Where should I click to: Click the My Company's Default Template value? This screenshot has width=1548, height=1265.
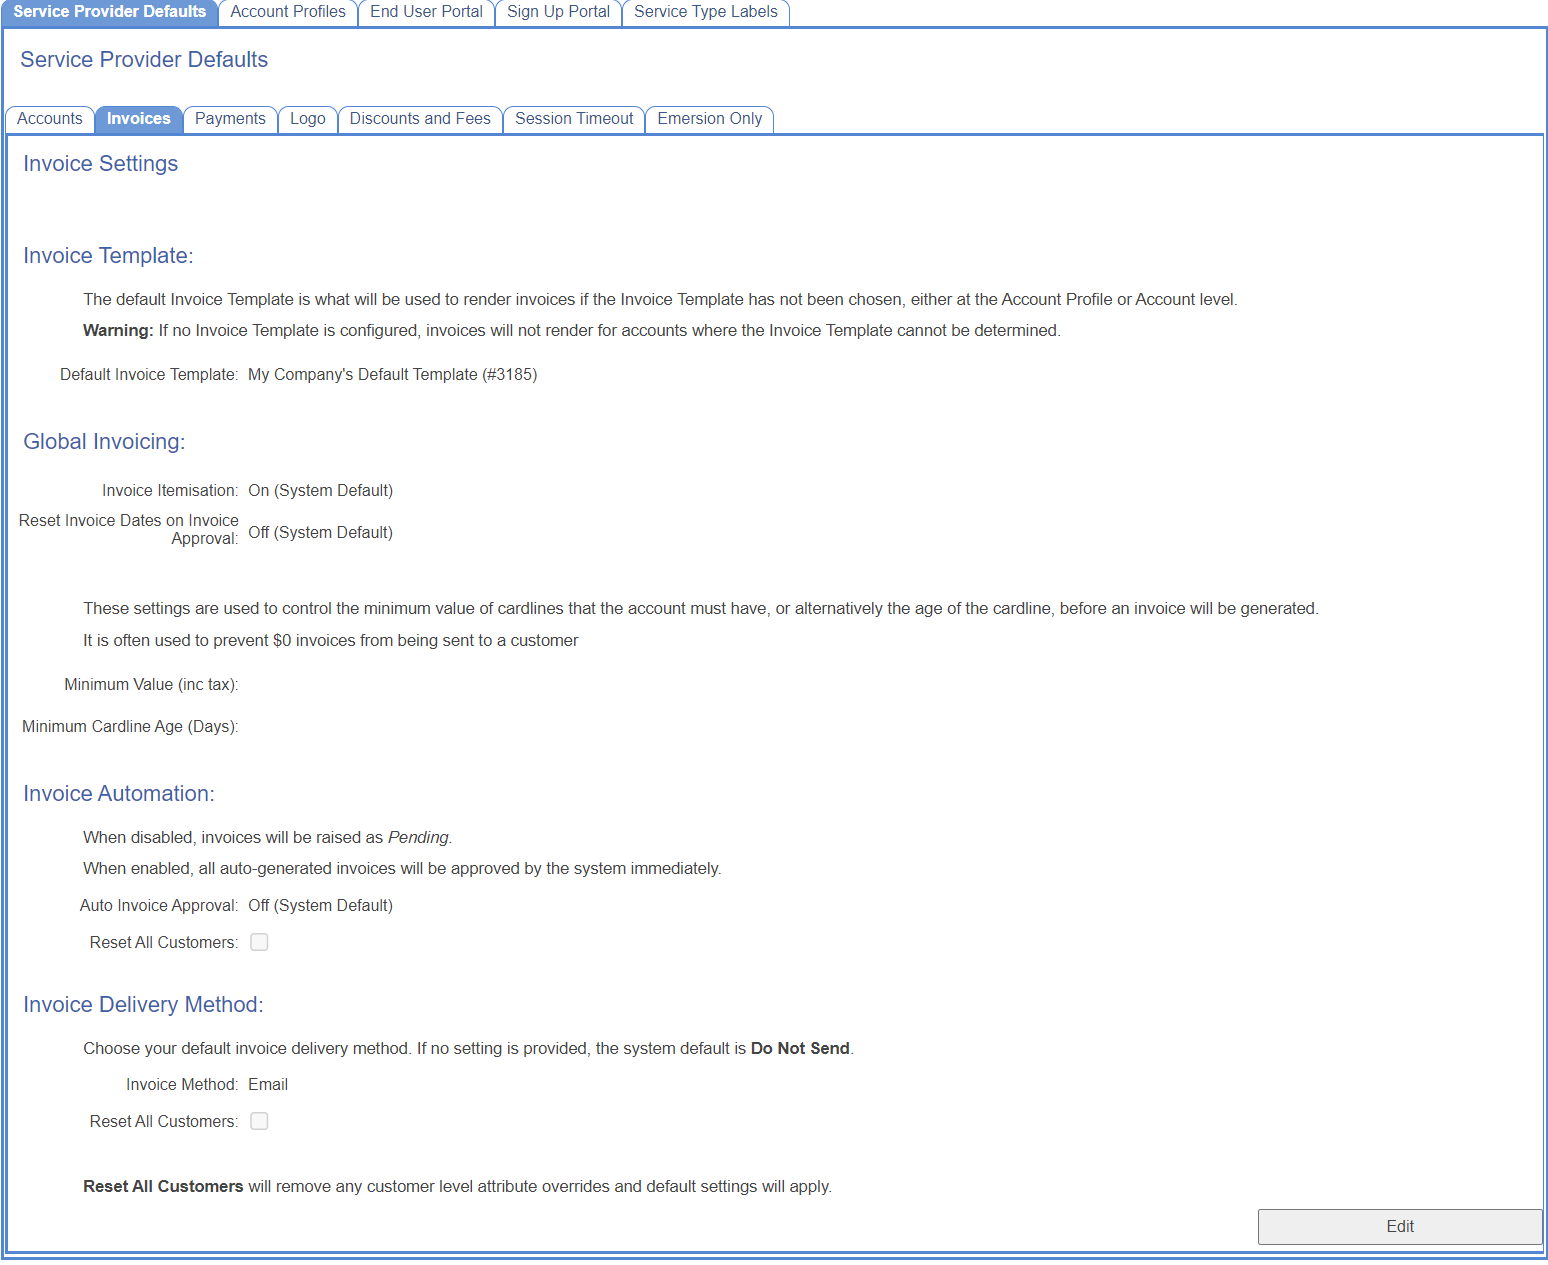point(392,375)
